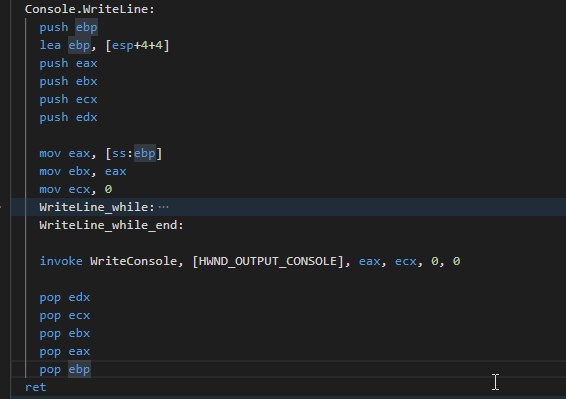Click the 'pop ebp' line

(x=65, y=370)
